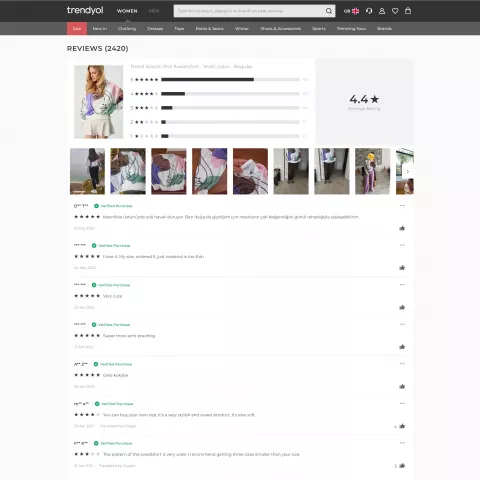
Task: Show next review photos with arrow
Action: (407, 171)
